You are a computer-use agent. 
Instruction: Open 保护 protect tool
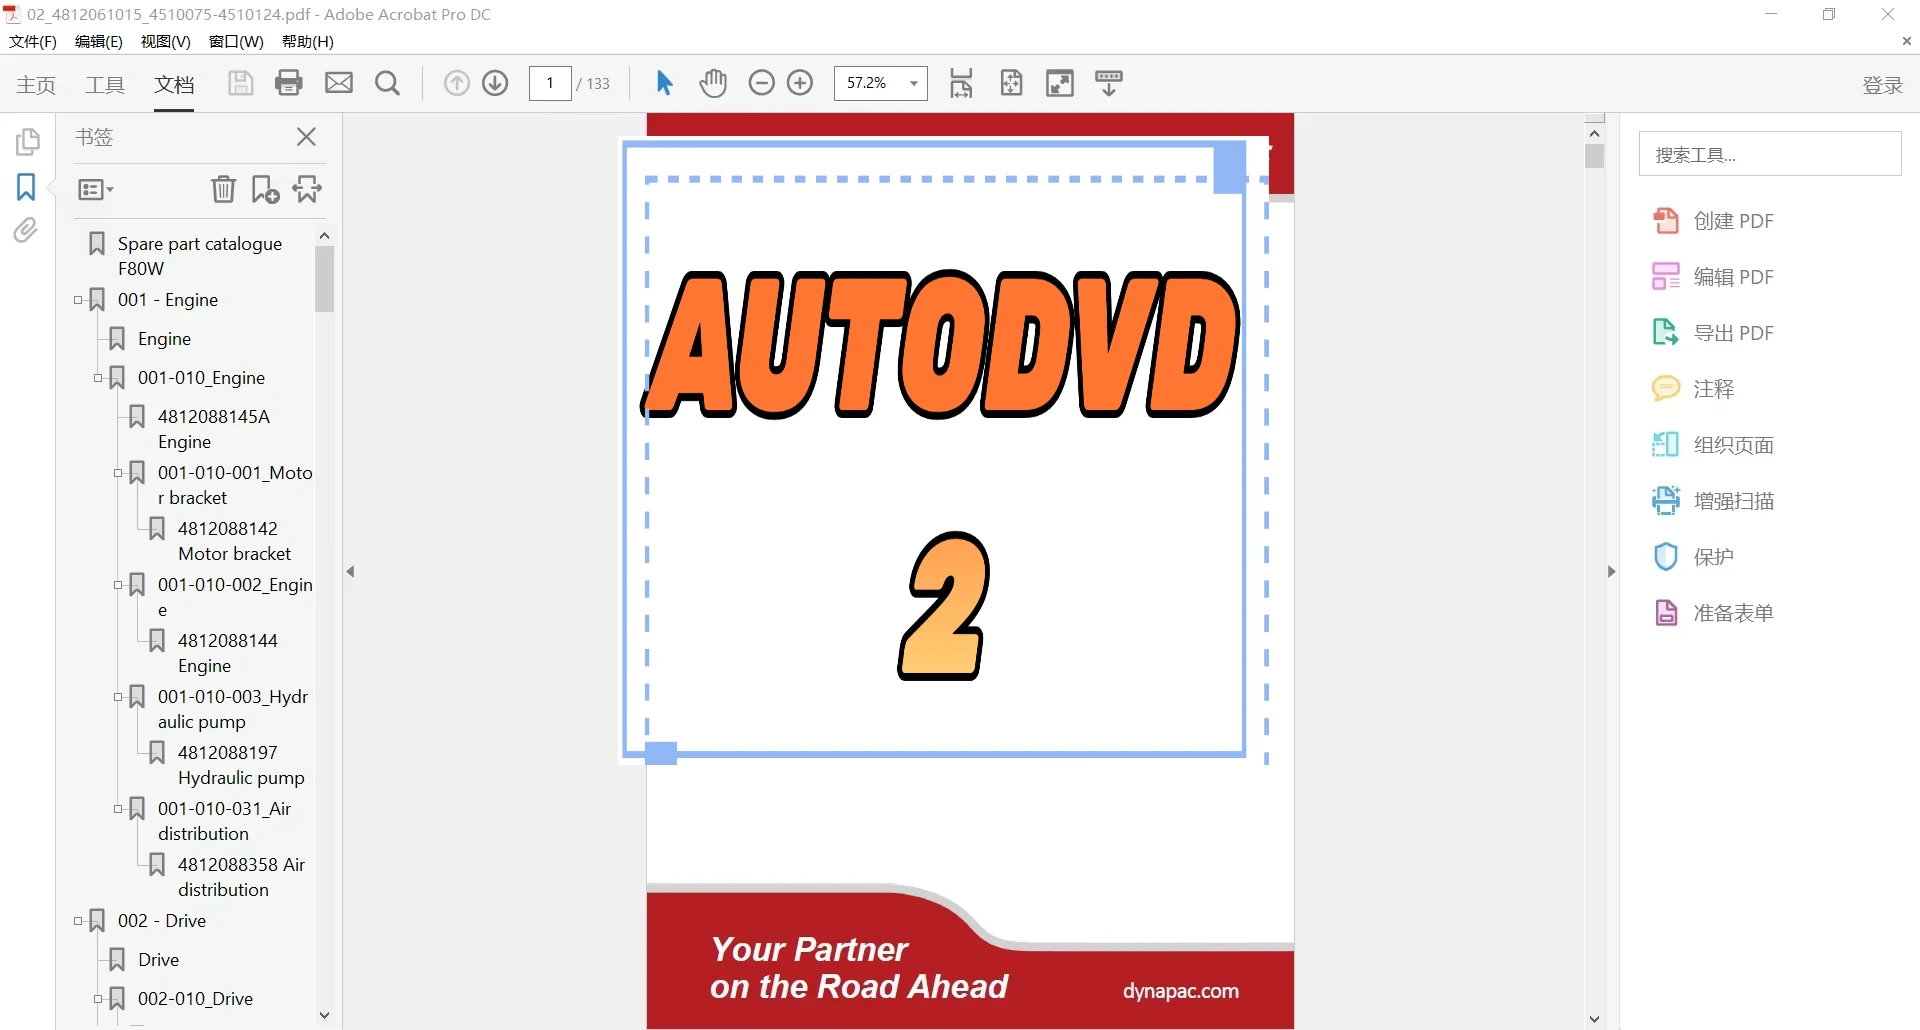click(1693, 557)
